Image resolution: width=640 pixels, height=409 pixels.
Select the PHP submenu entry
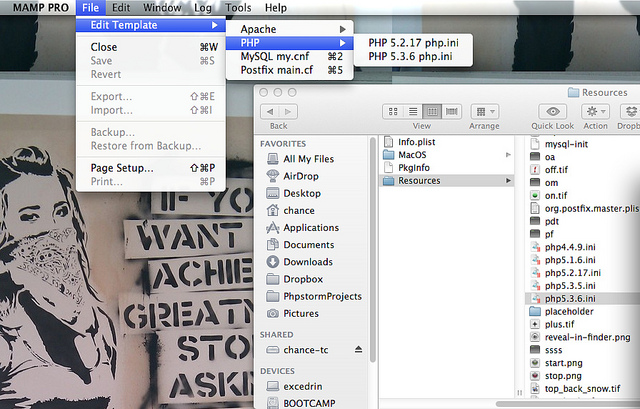pos(289,42)
